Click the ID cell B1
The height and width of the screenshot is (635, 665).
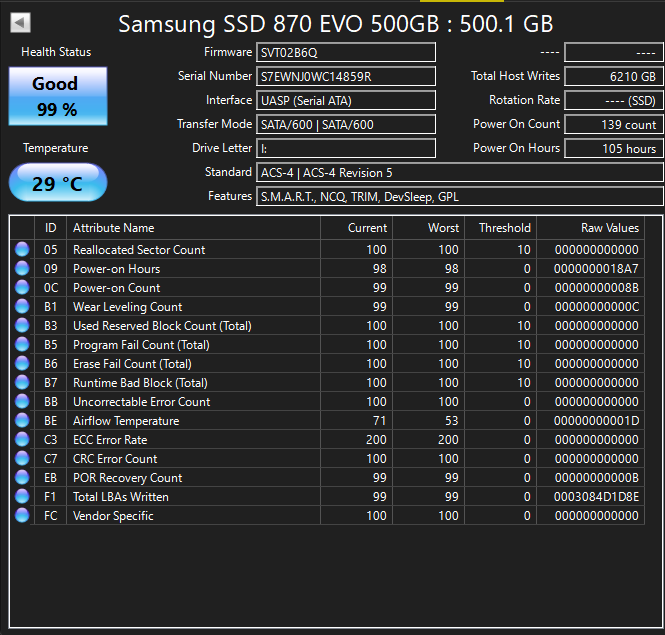50,306
